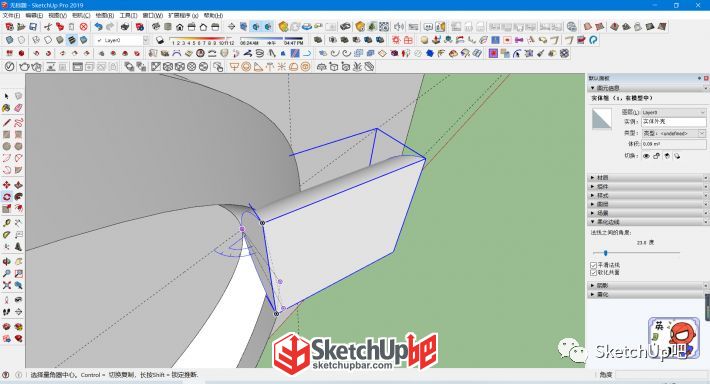Click the Print icon in toolbar
710x384 pixels.
tap(125, 27)
